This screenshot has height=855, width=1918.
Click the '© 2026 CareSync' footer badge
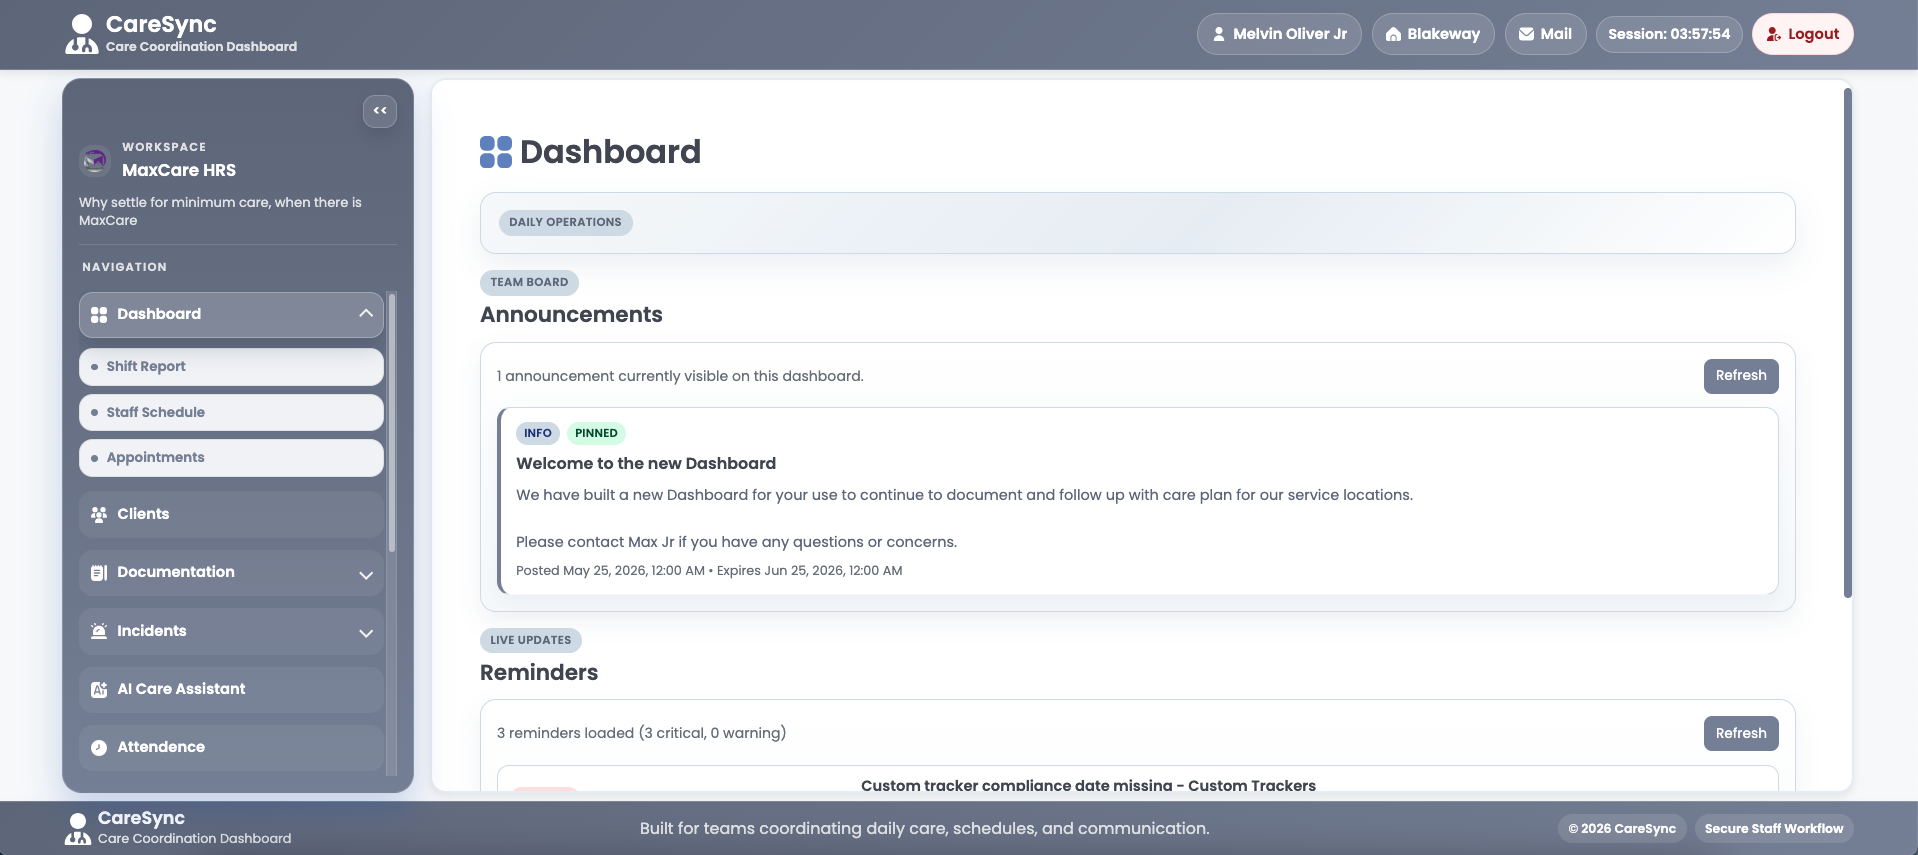coord(1622,828)
